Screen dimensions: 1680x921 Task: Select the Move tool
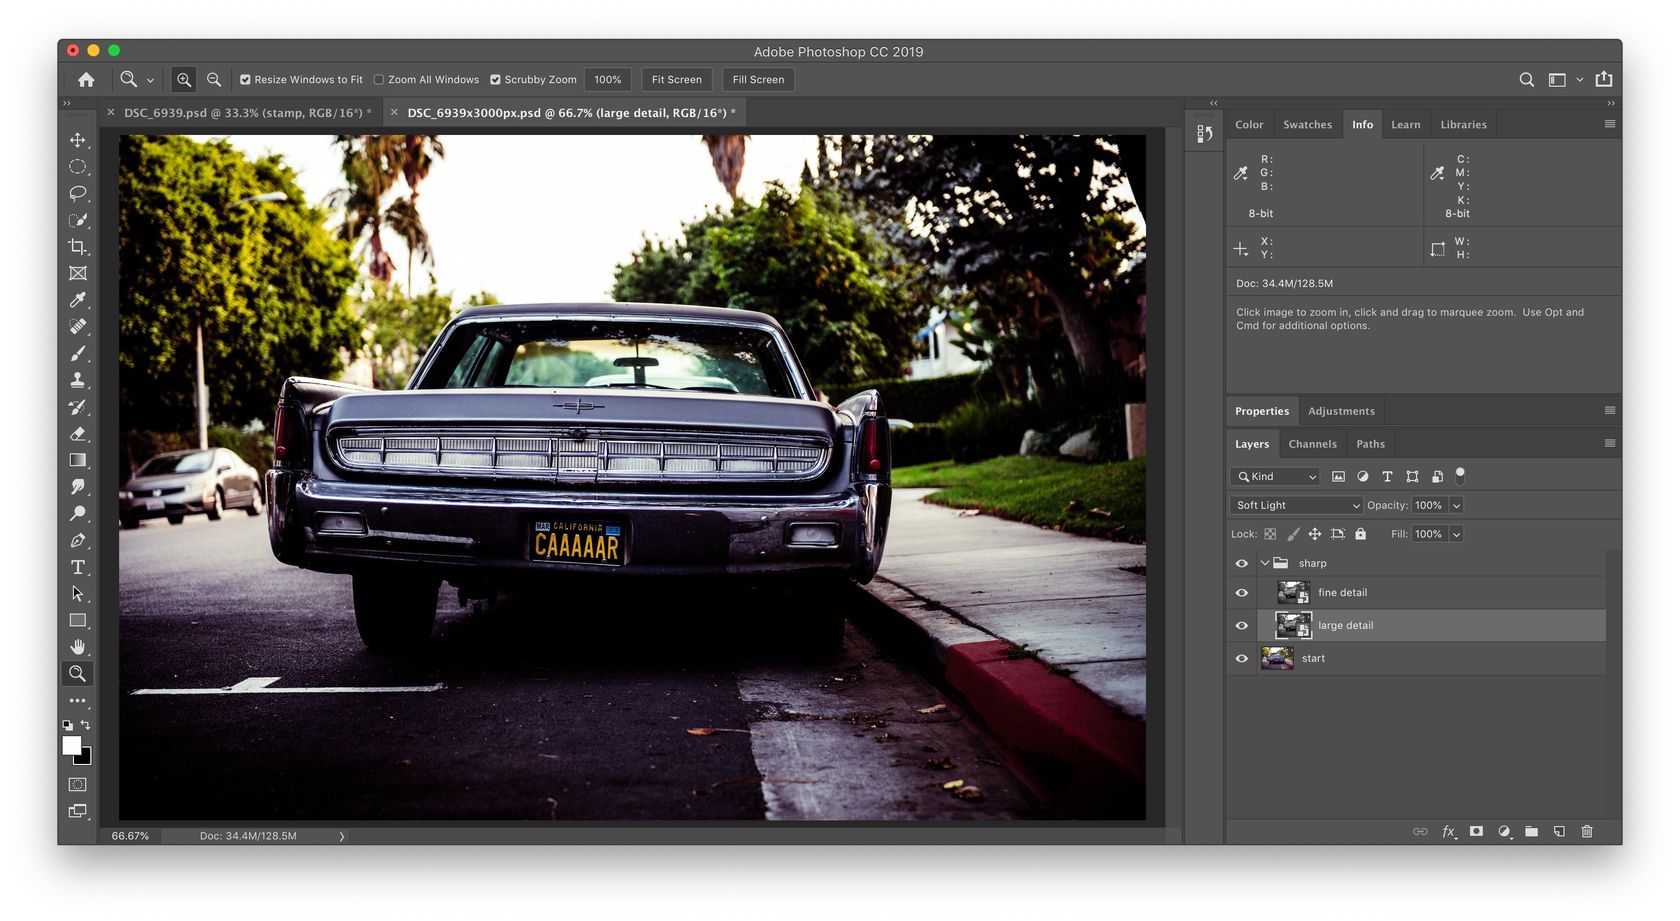(77, 140)
